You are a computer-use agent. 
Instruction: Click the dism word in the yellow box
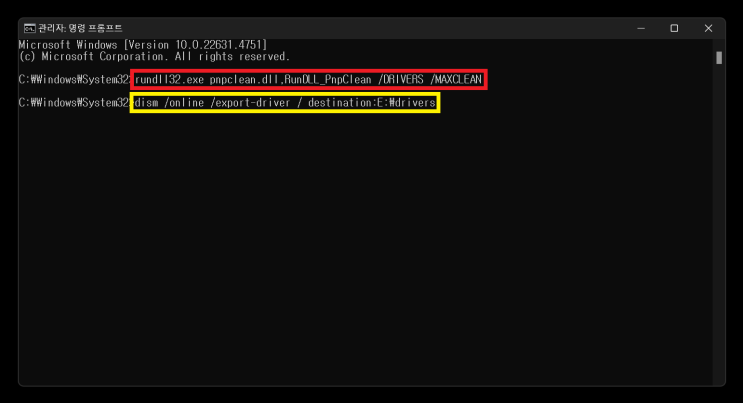point(146,103)
